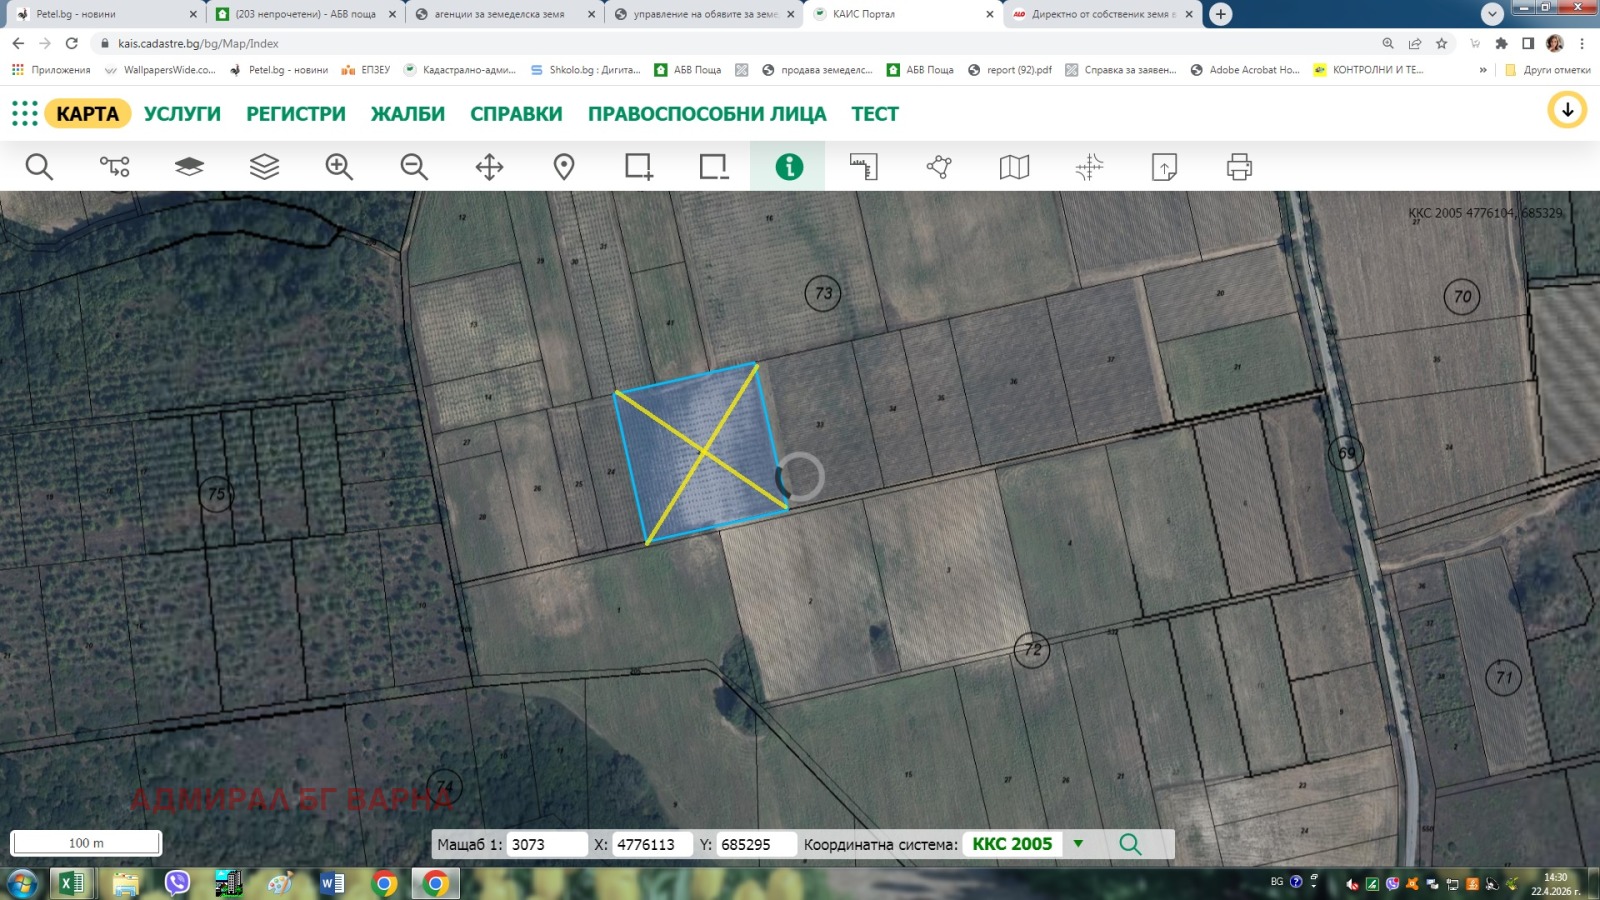1600x900 pixels.
Task: Click the X coordinate input field
Action: pyautogui.click(x=652, y=844)
